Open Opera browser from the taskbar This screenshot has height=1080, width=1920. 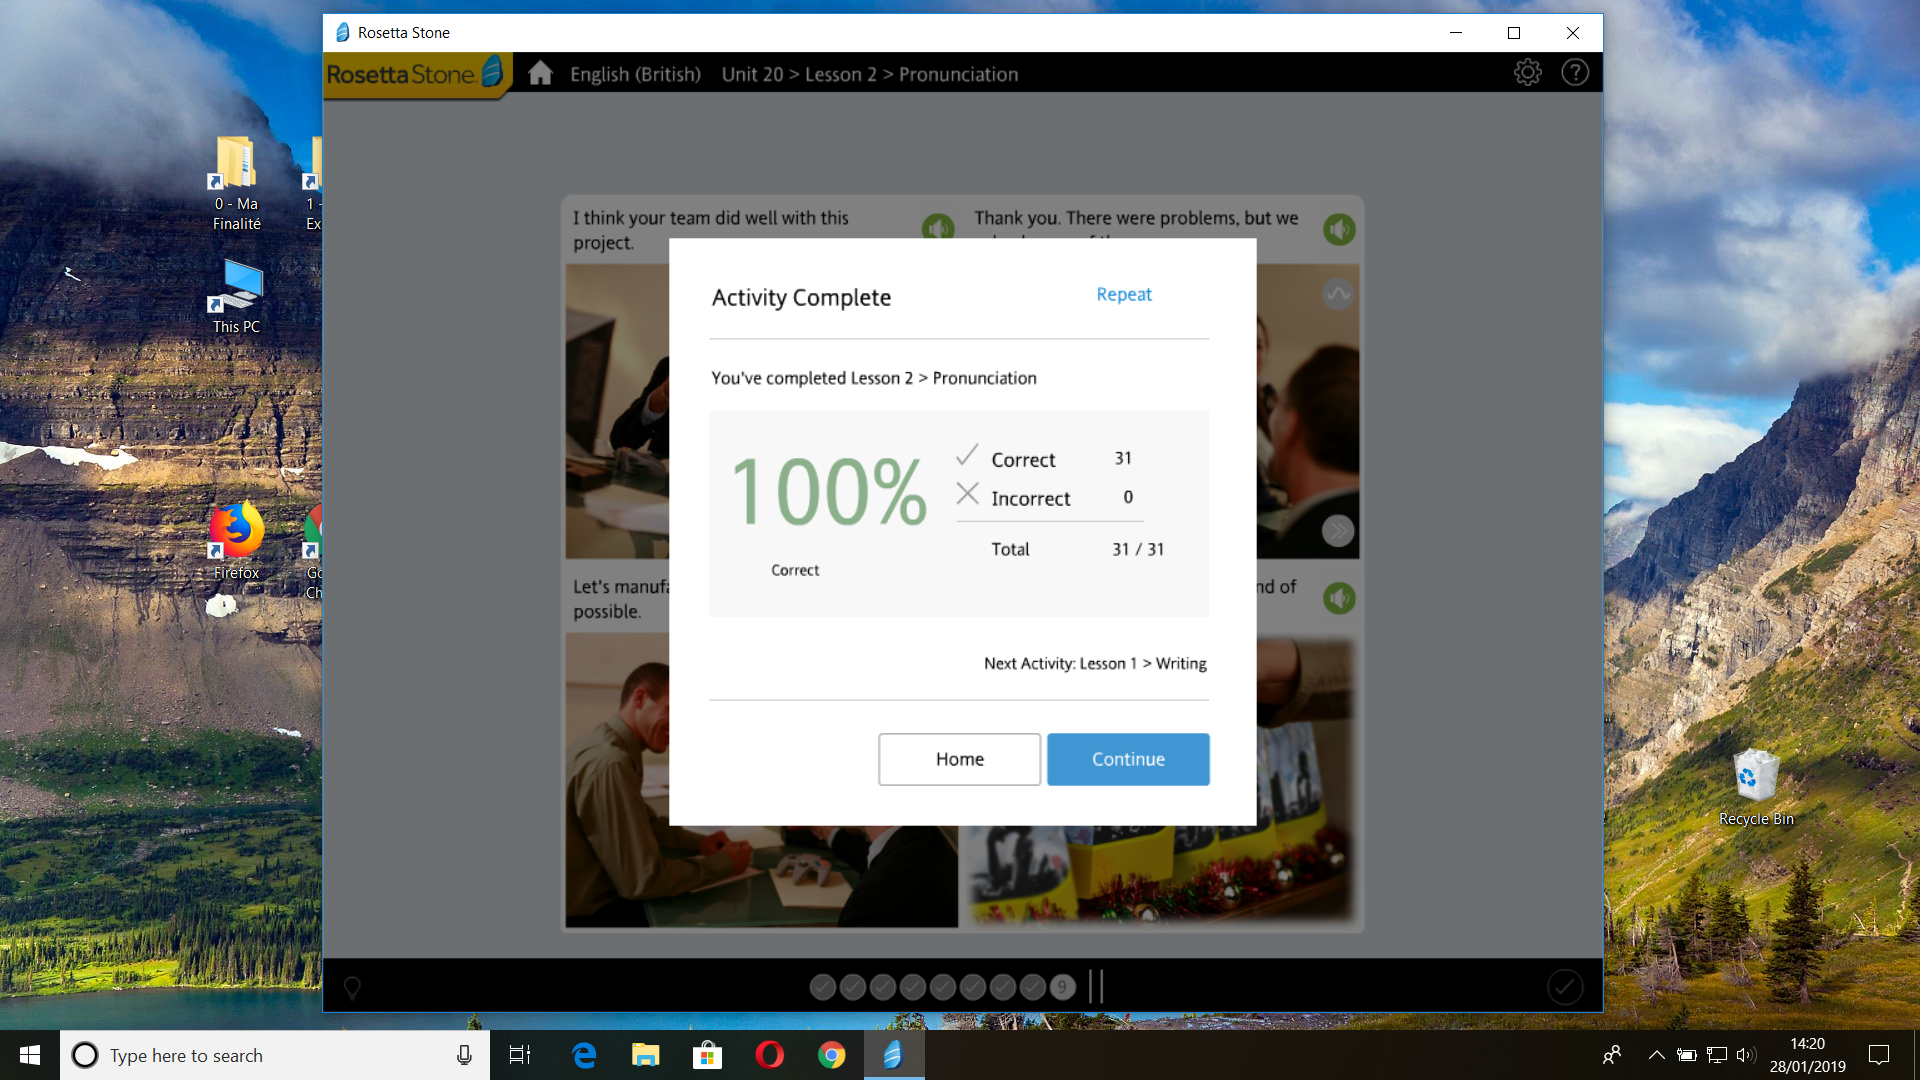(x=770, y=1055)
